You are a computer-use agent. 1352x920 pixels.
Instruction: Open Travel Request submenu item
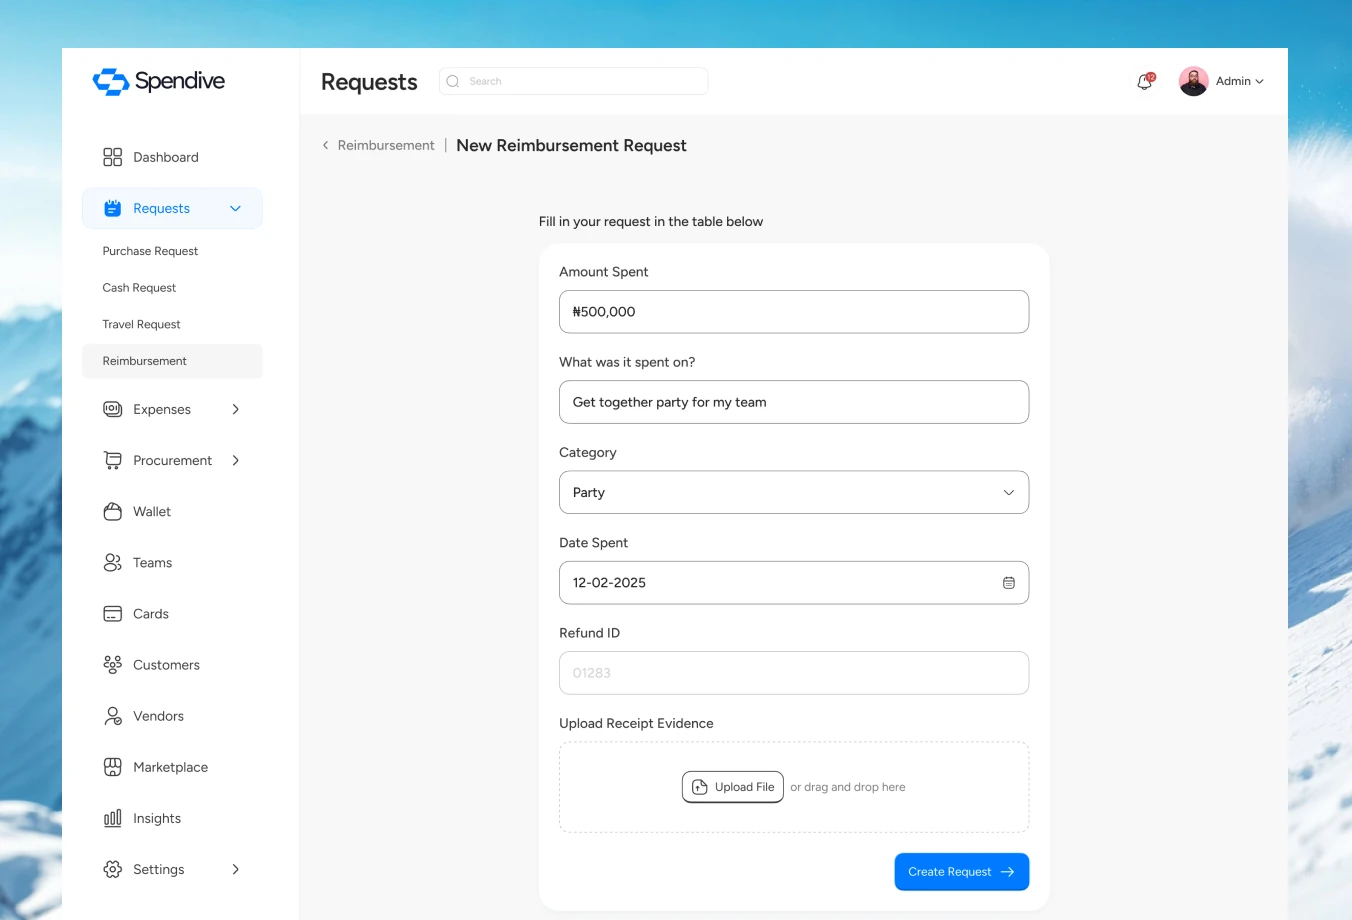pyautogui.click(x=141, y=324)
